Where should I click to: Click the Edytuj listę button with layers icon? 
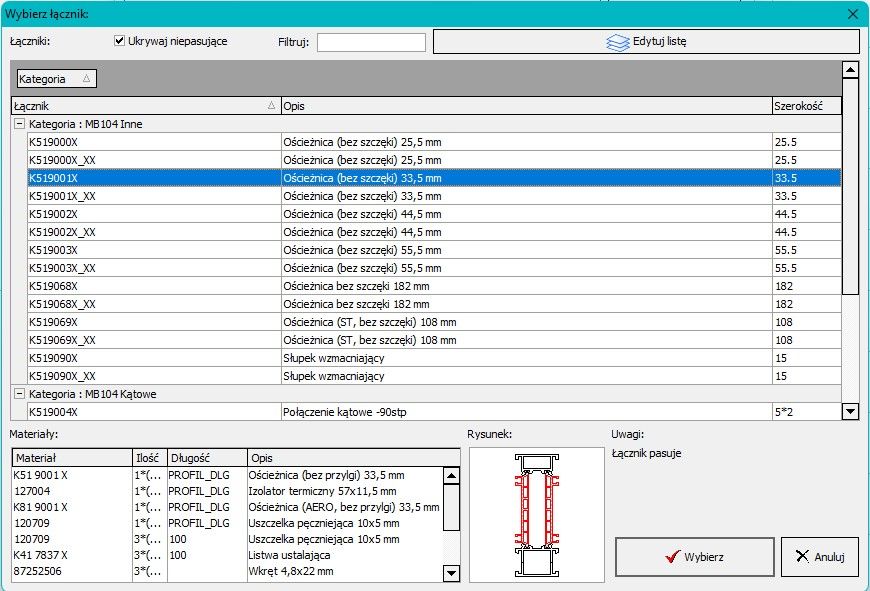click(x=646, y=42)
